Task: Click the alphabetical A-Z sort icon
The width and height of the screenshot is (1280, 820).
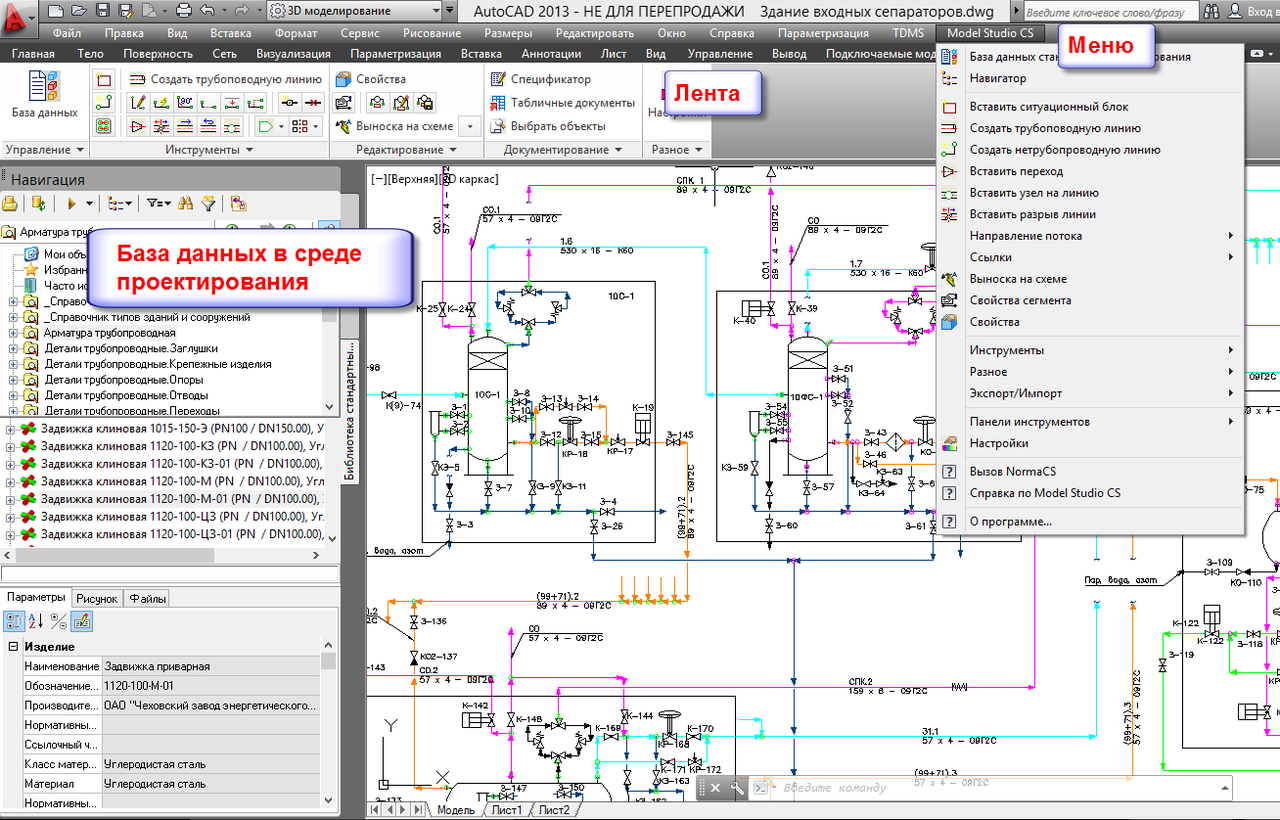Action: pos(35,621)
